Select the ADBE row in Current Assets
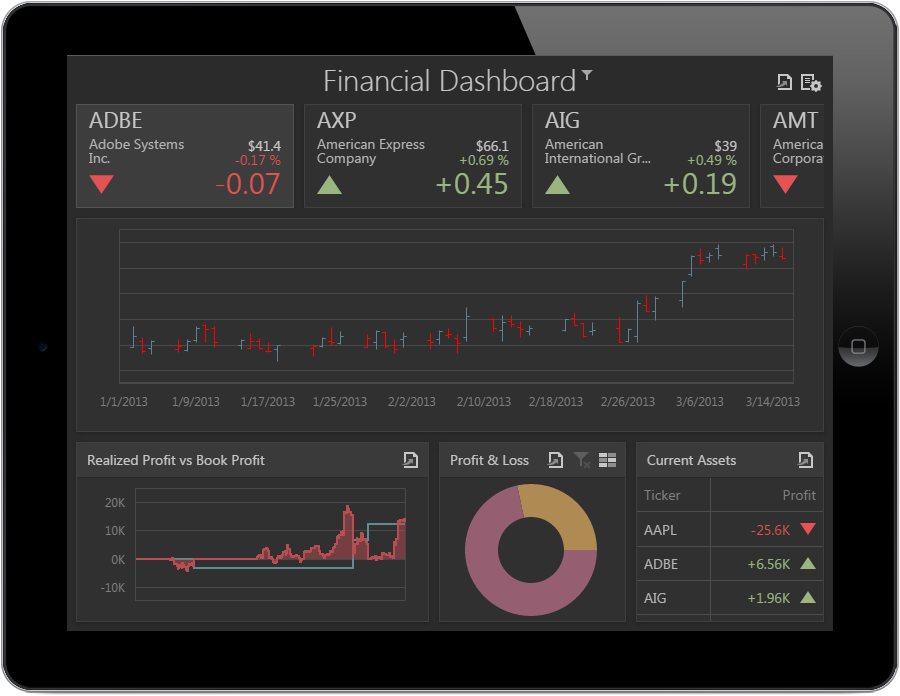900x696 pixels. click(730, 563)
